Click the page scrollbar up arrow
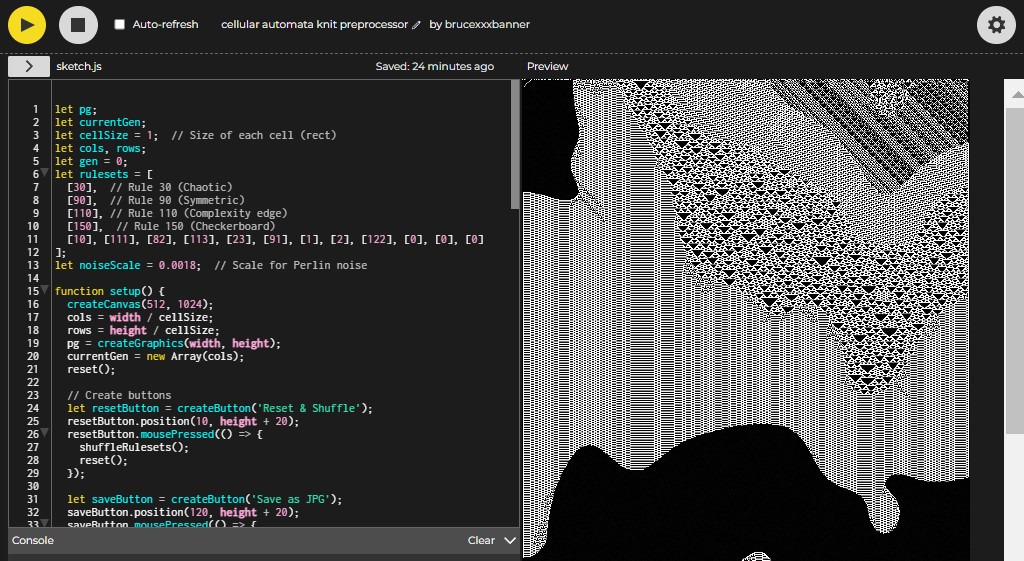The image size is (1024, 561). 1015,93
